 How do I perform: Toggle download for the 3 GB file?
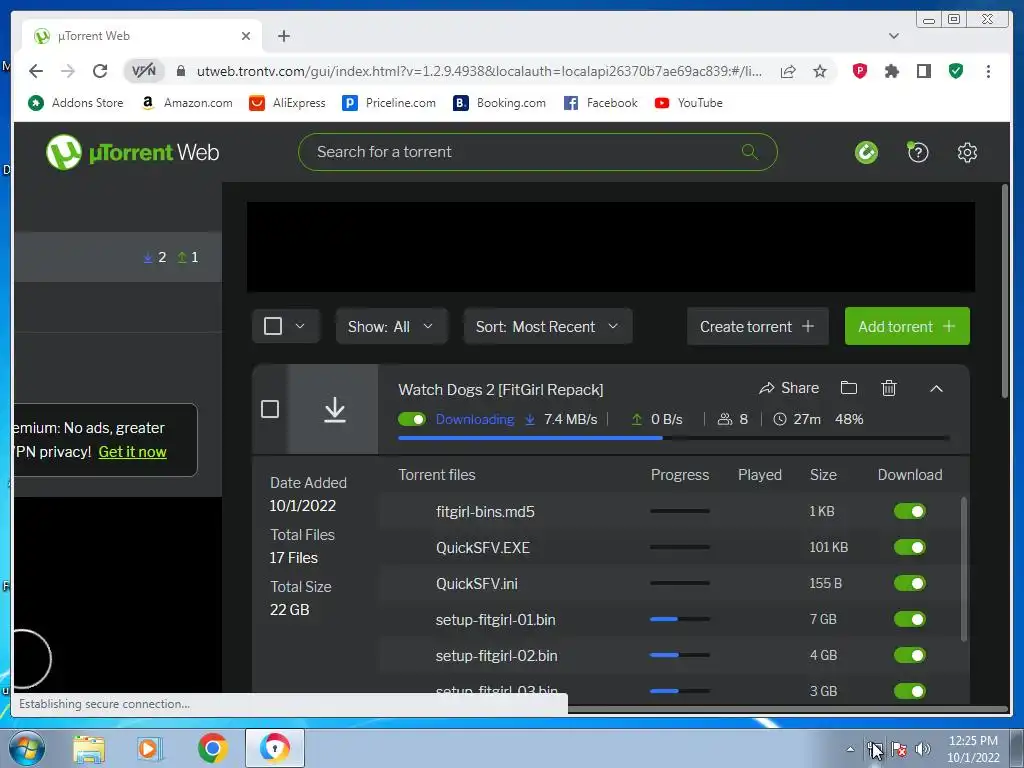910,691
